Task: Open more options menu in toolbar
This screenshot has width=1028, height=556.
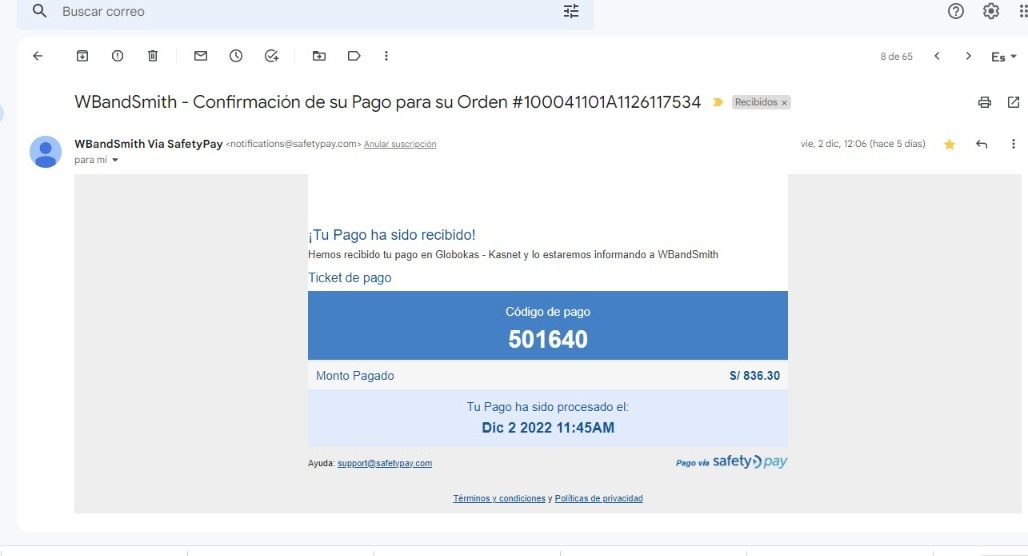Action: 386,56
